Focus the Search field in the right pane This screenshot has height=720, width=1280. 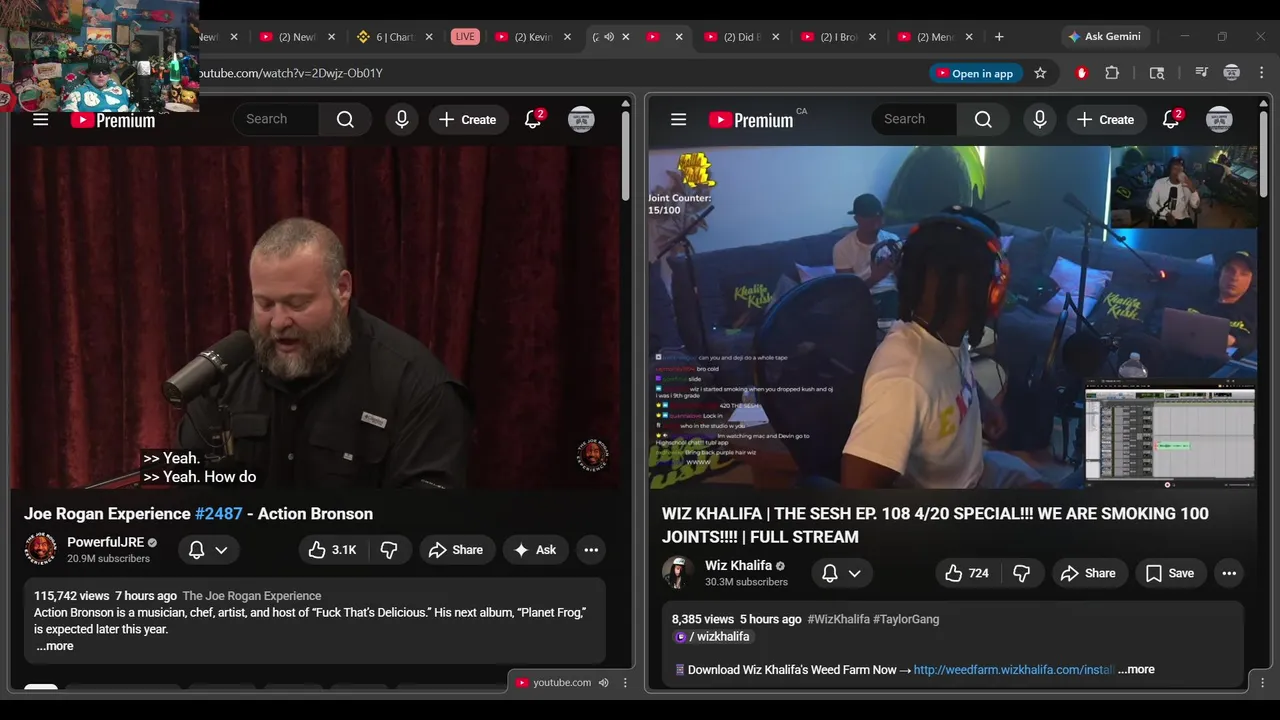pyautogui.click(x=915, y=120)
